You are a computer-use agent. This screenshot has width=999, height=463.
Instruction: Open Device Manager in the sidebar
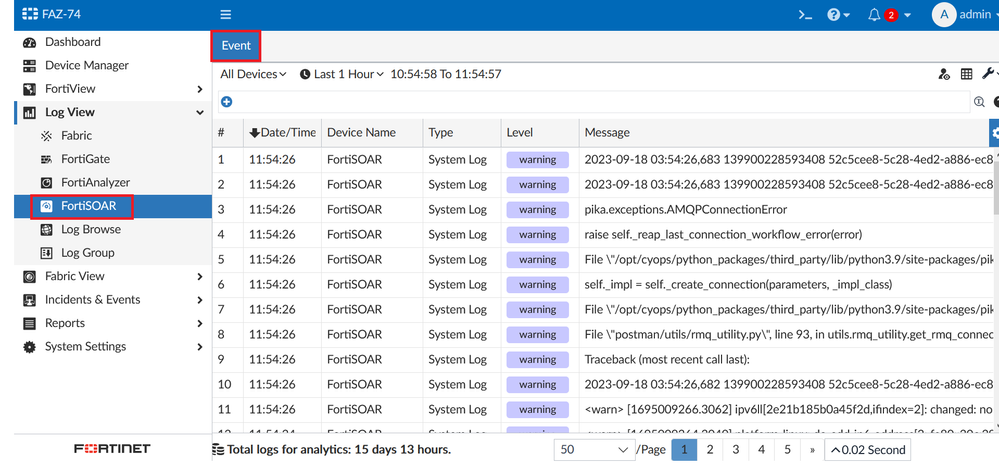[x=87, y=66]
